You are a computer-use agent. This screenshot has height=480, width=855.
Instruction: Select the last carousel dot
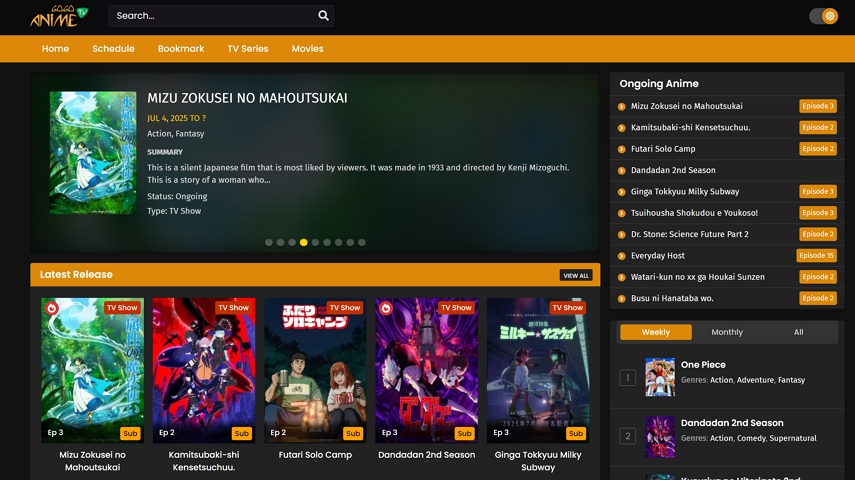coord(362,243)
